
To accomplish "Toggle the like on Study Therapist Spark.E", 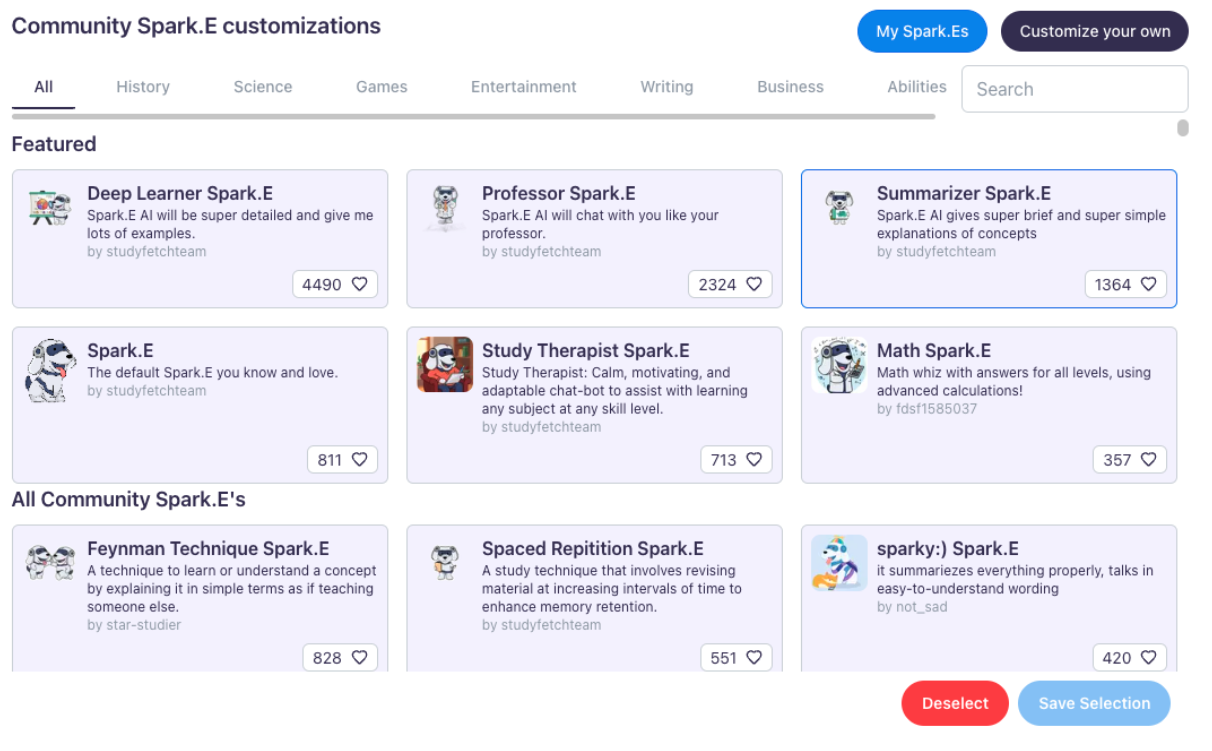I will click(x=756, y=459).
